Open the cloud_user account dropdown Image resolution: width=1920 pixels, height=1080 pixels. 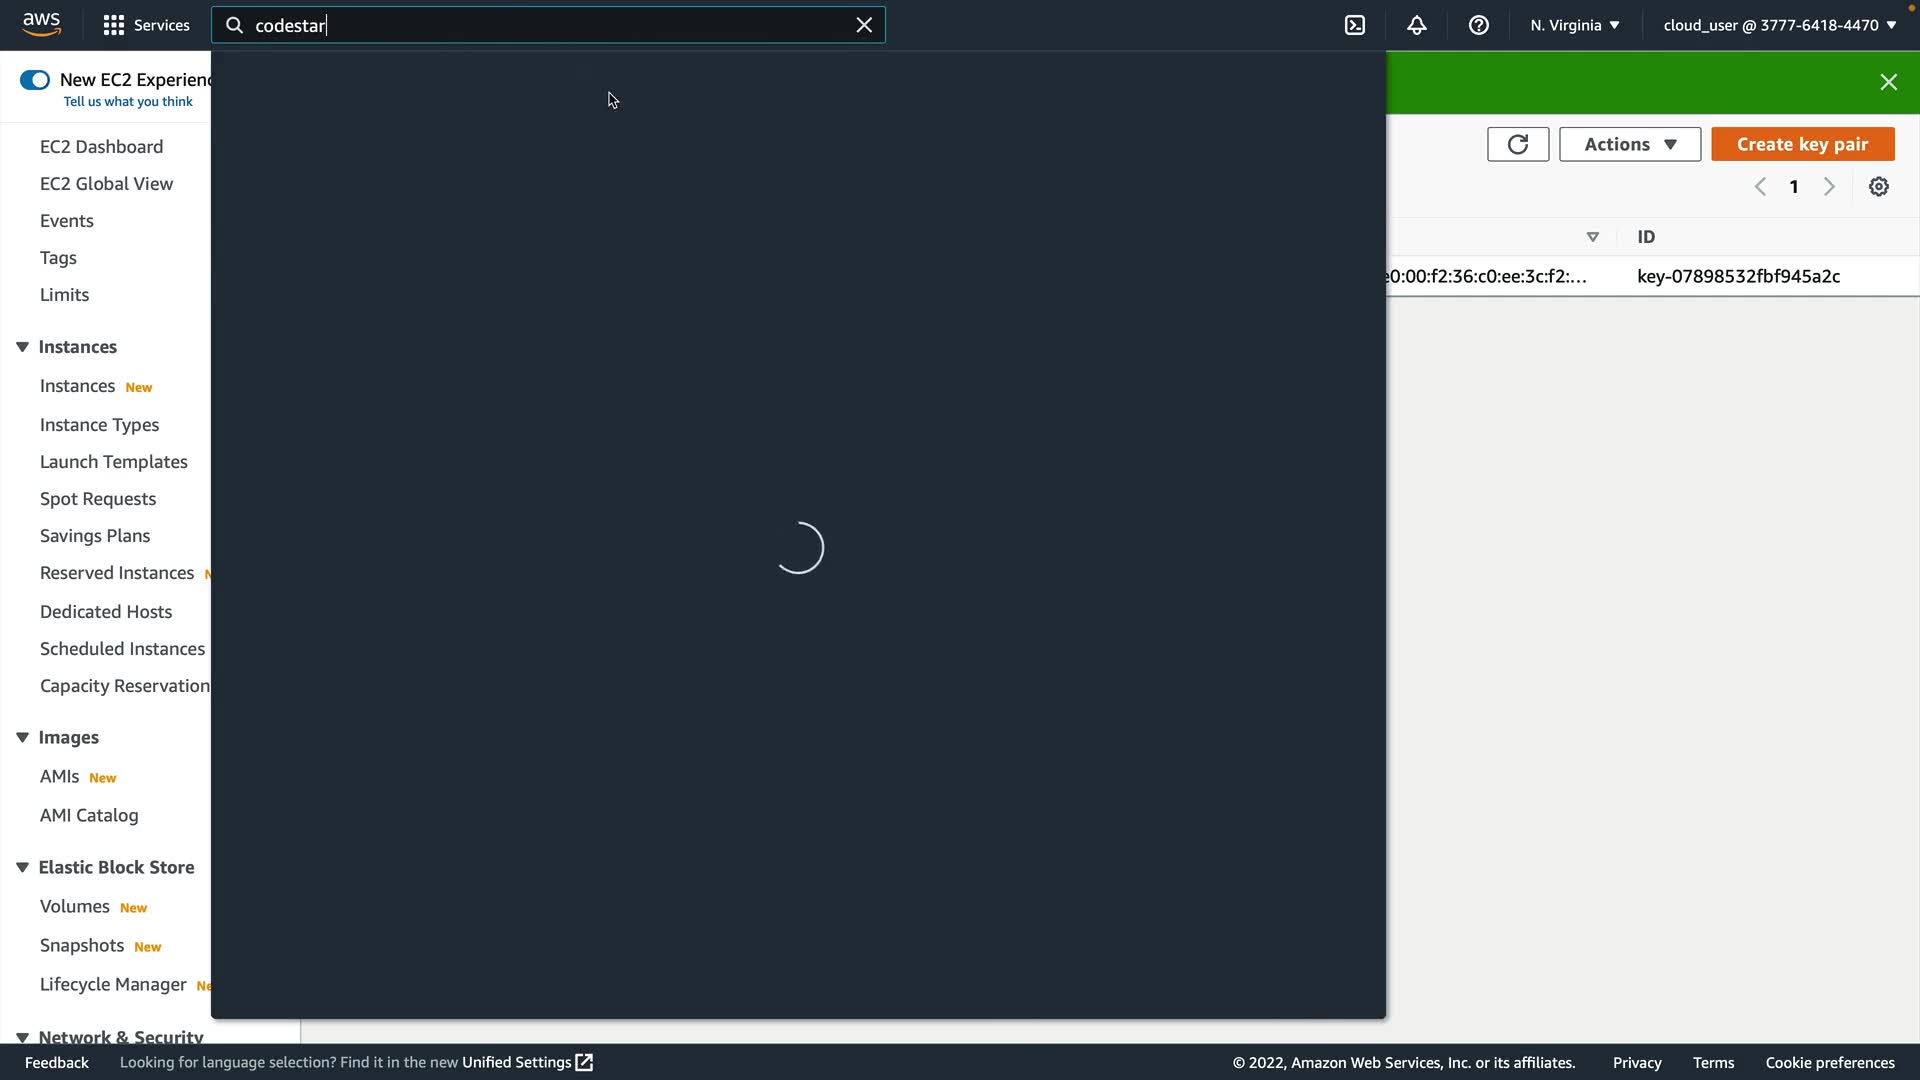tap(1779, 25)
